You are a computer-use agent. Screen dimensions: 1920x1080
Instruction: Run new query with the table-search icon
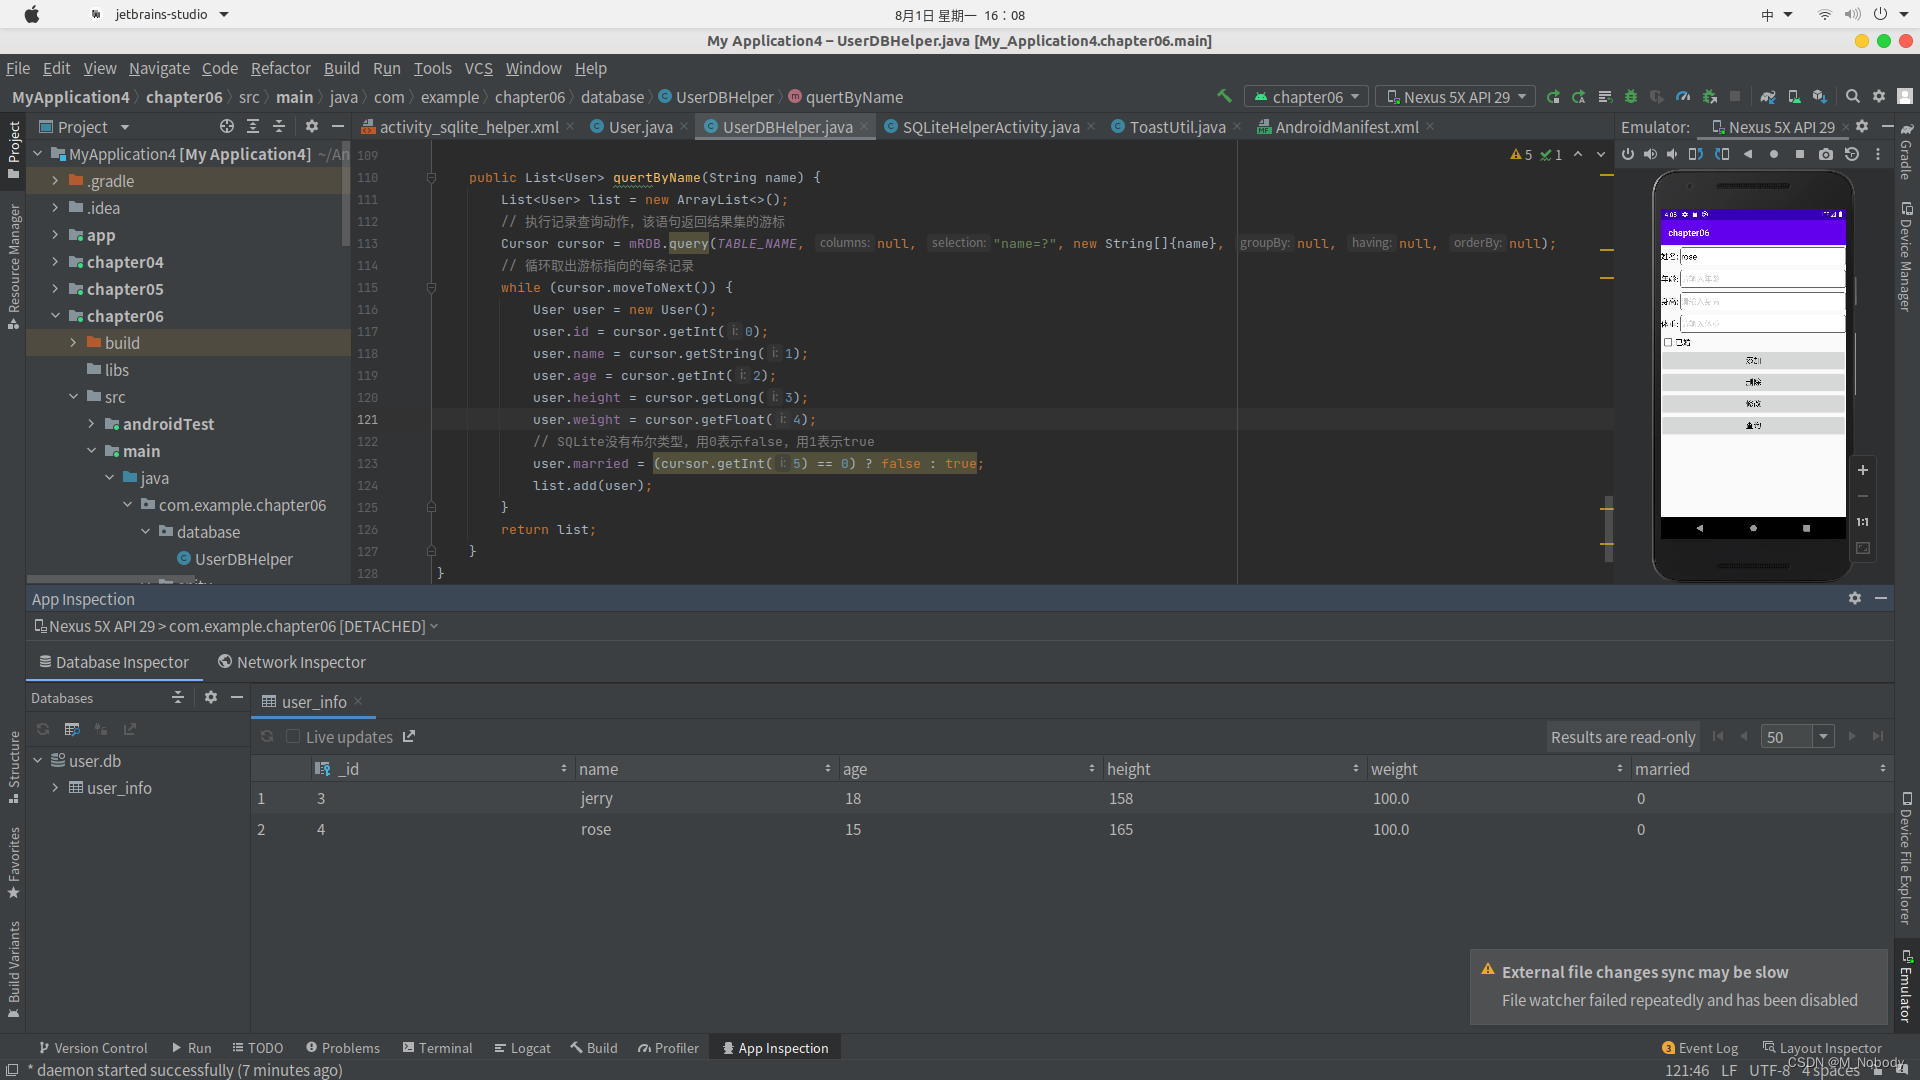tap(72, 729)
